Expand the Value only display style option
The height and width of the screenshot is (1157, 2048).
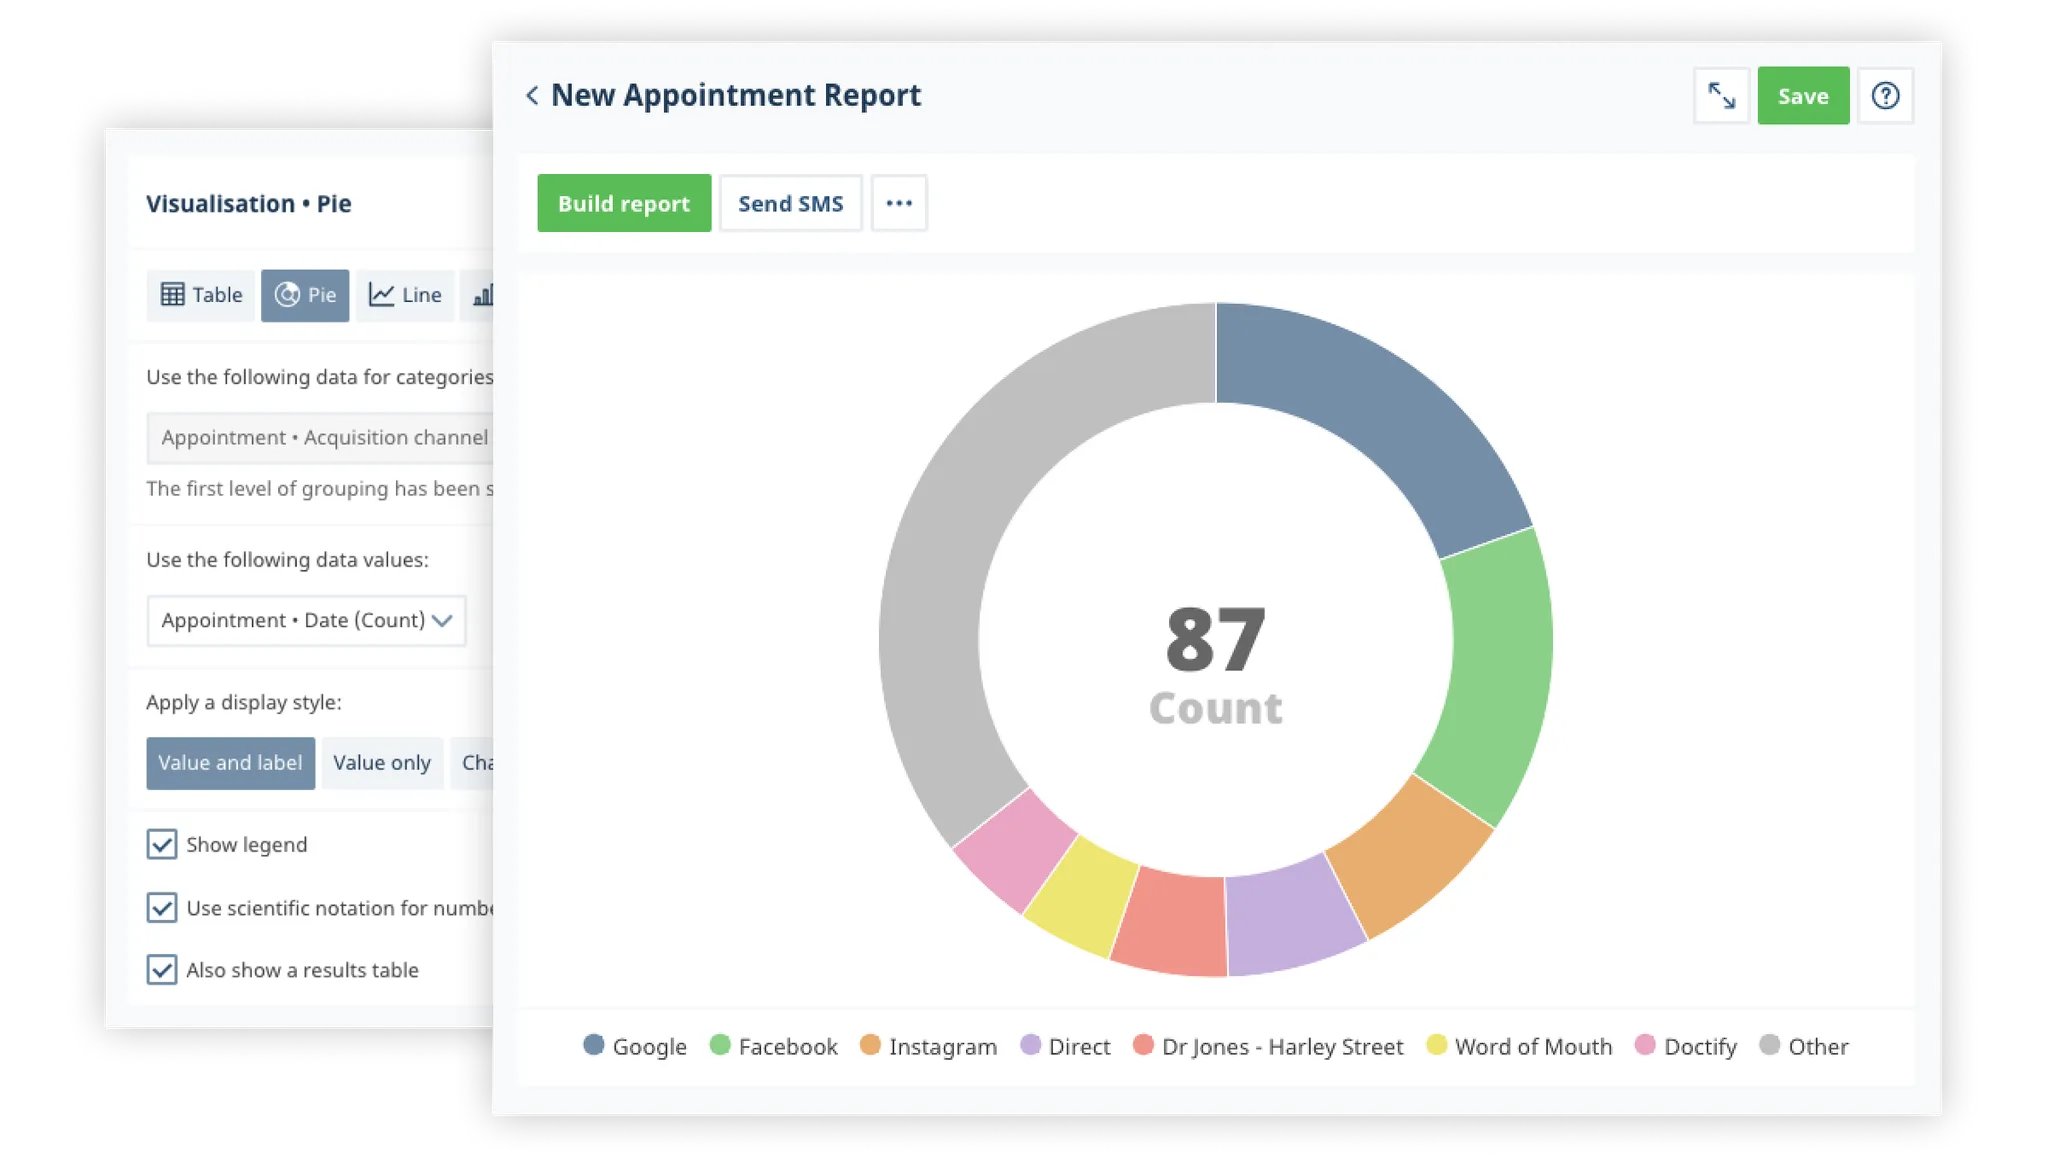click(x=381, y=763)
